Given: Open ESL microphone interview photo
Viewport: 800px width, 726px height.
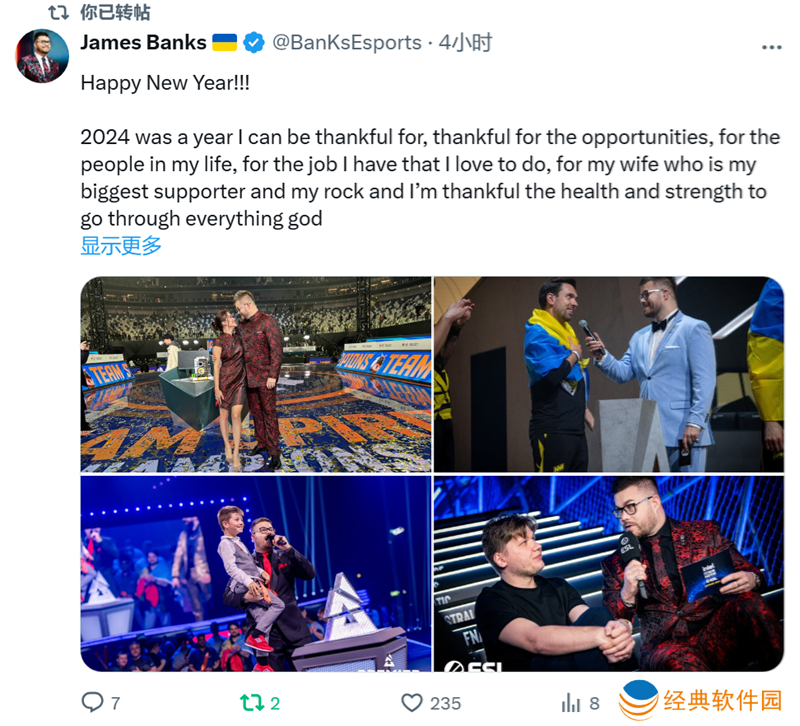Looking at the screenshot, I should click(609, 573).
